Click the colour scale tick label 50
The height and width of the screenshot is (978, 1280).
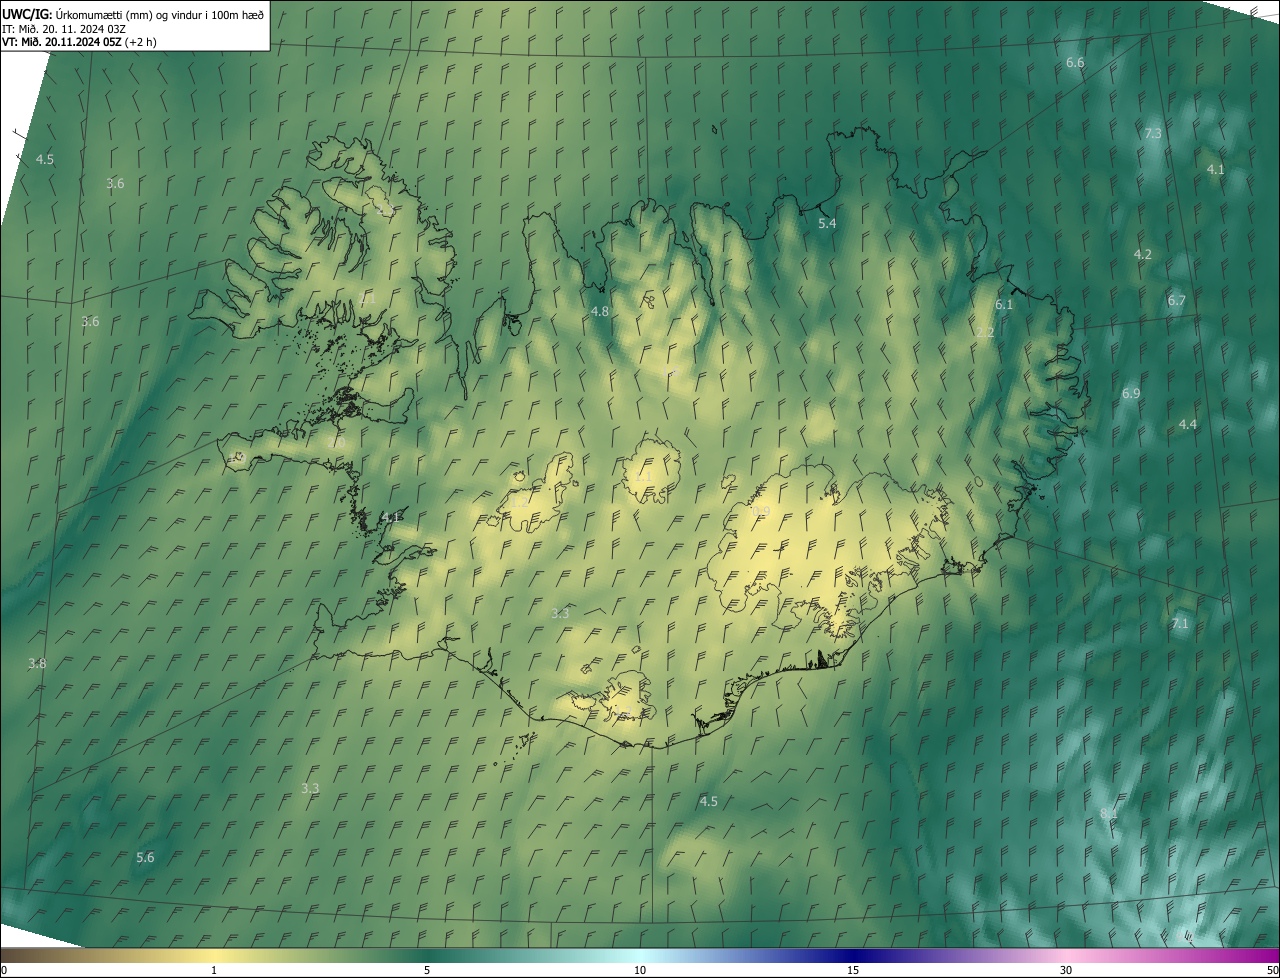(1272, 970)
